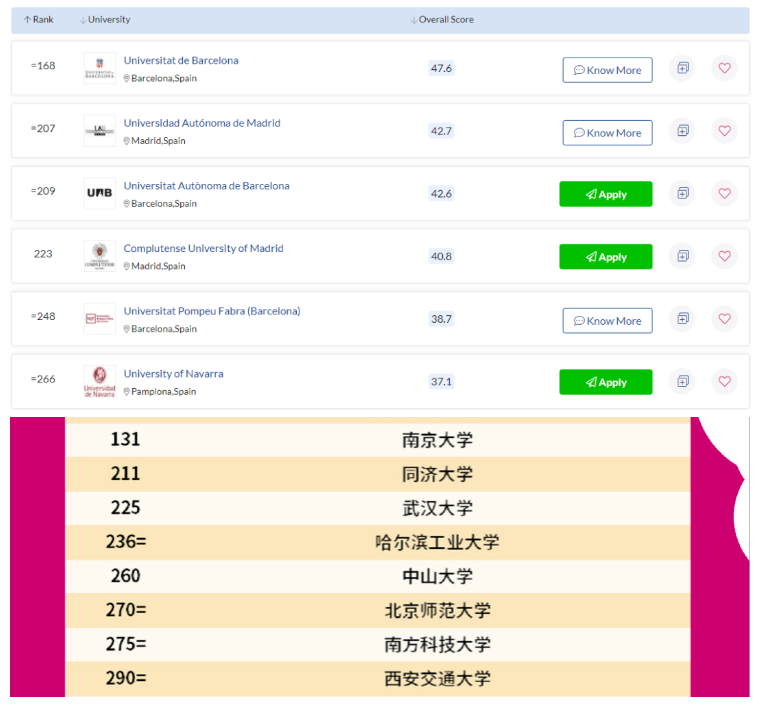This screenshot has width=766, height=712.
Task: Open Universitat de Barcelona logo thumbnail
Action: 100,68
